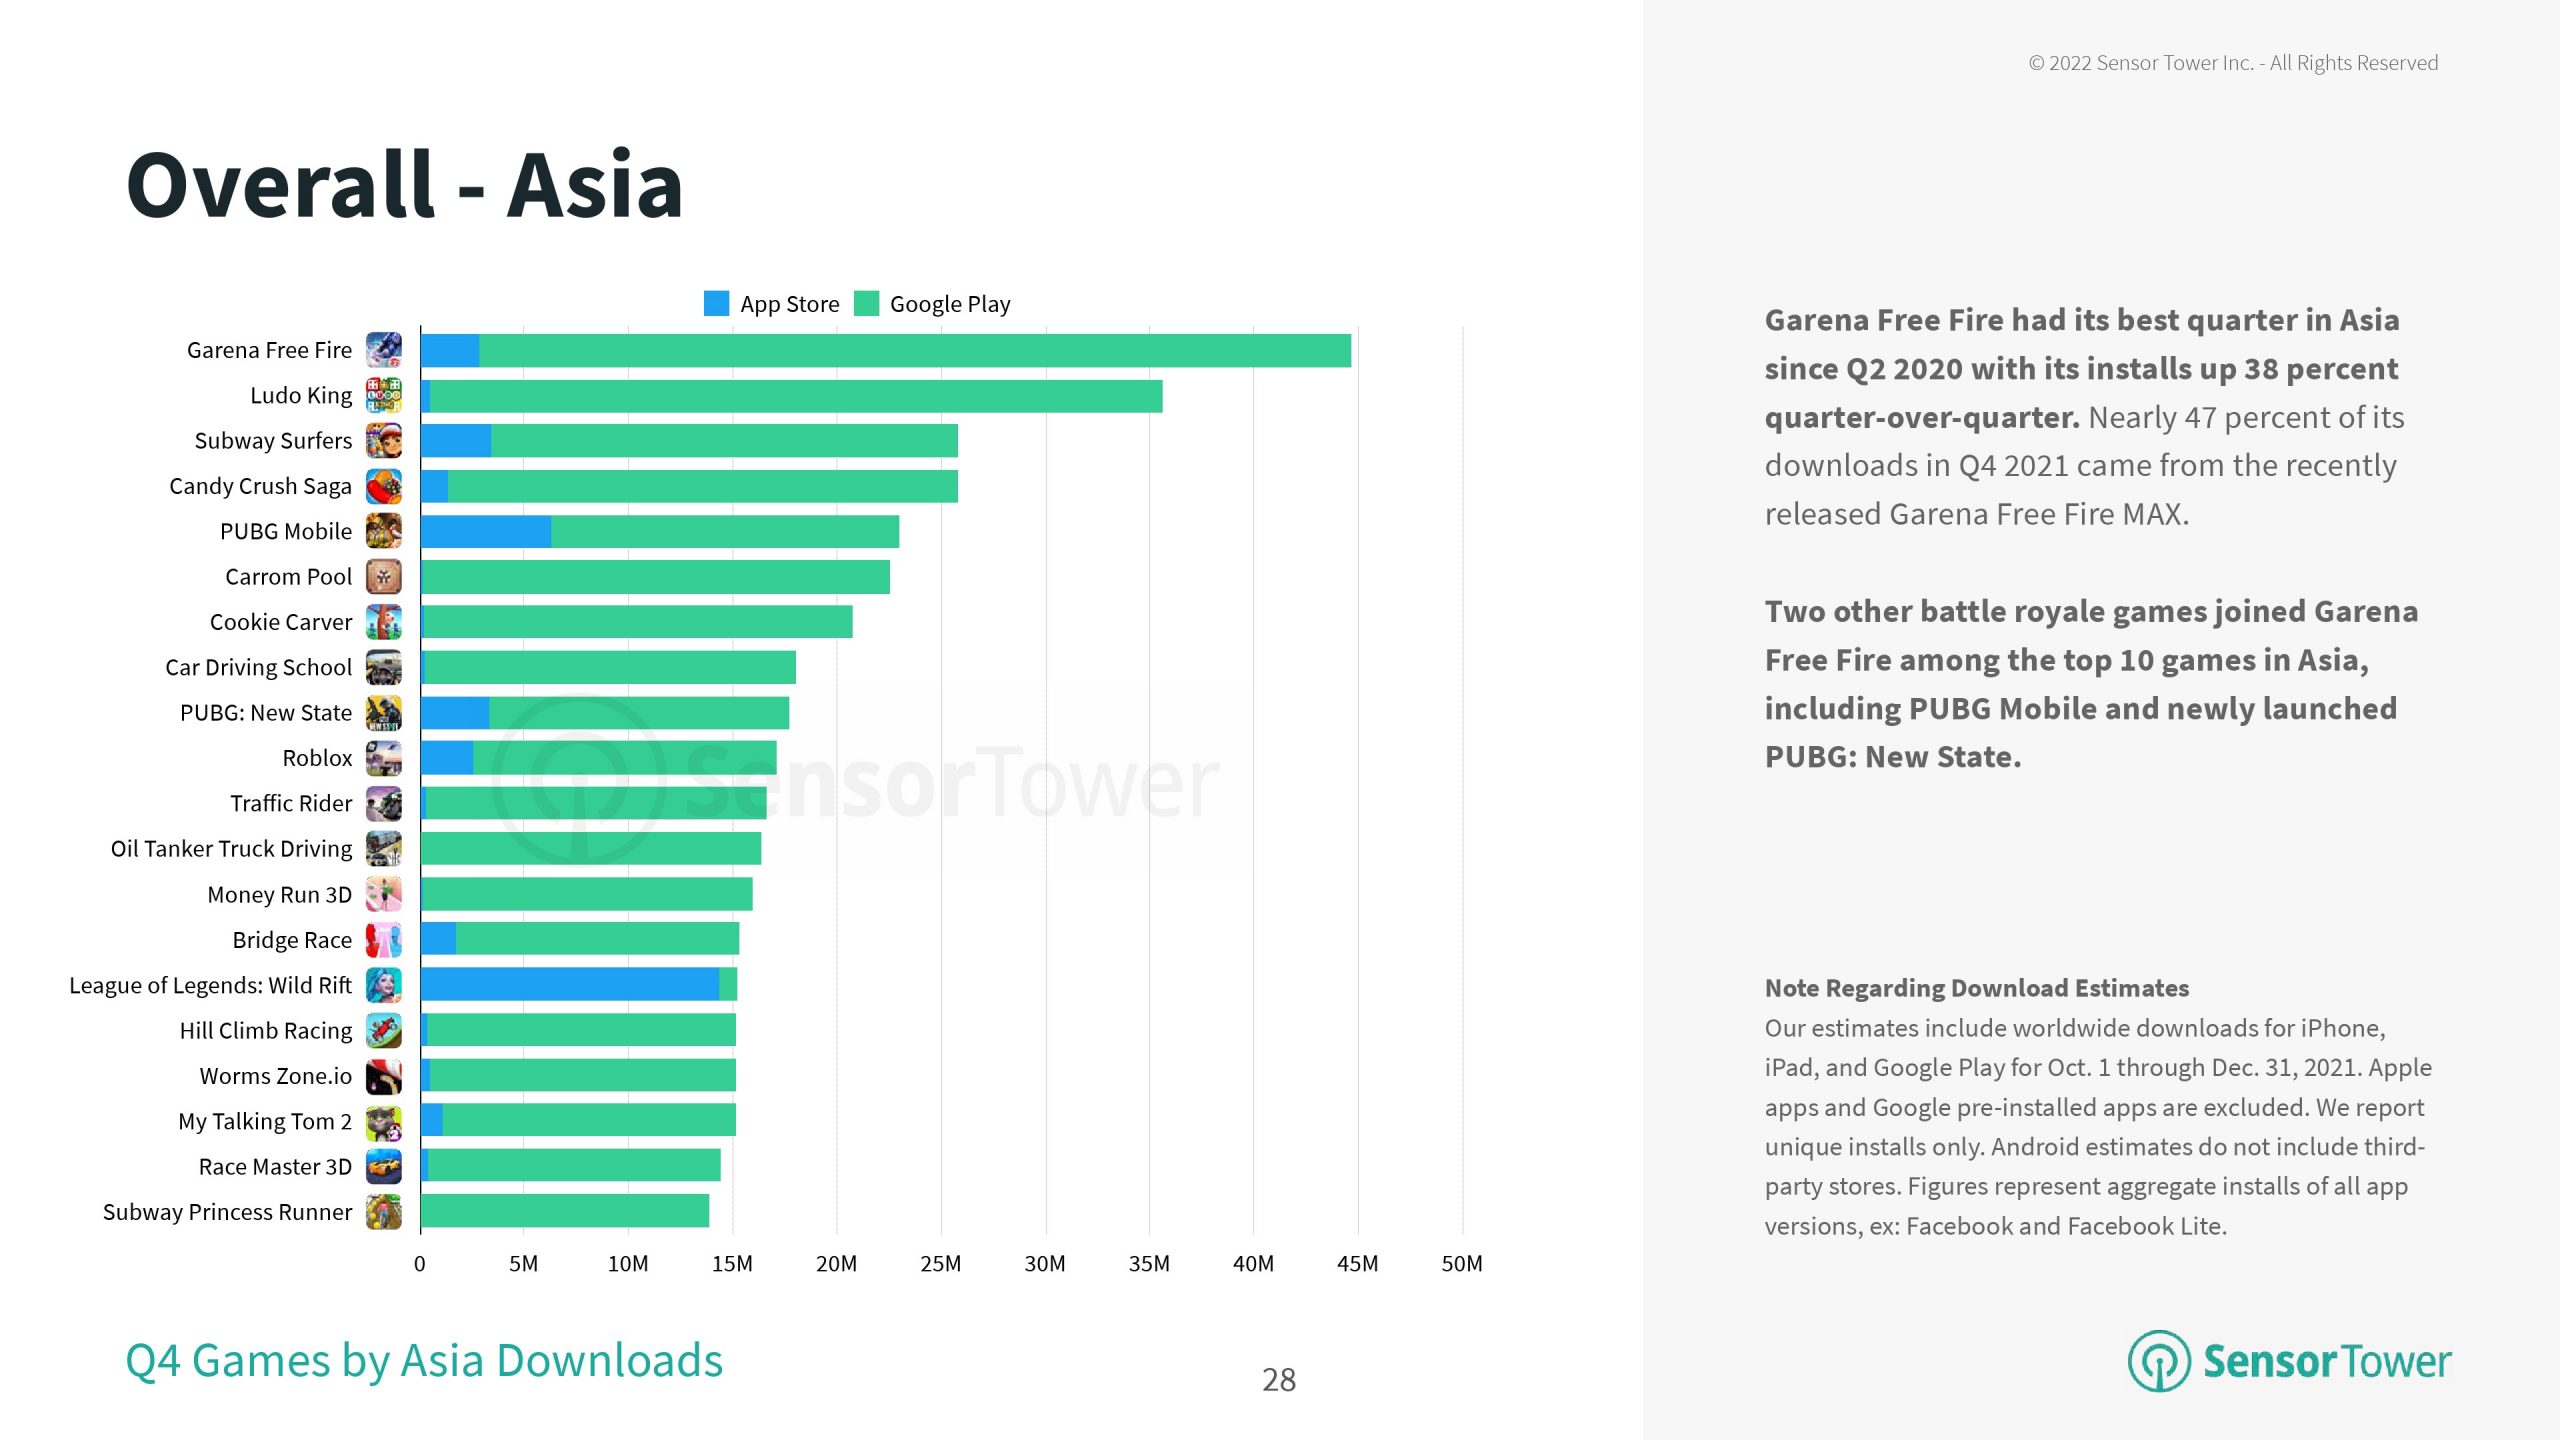Image resolution: width=2560 pixels, height=1440 pixels.
Task: Click the Q4 Games by Asia Downloads caption
Action: point(423,1361)
